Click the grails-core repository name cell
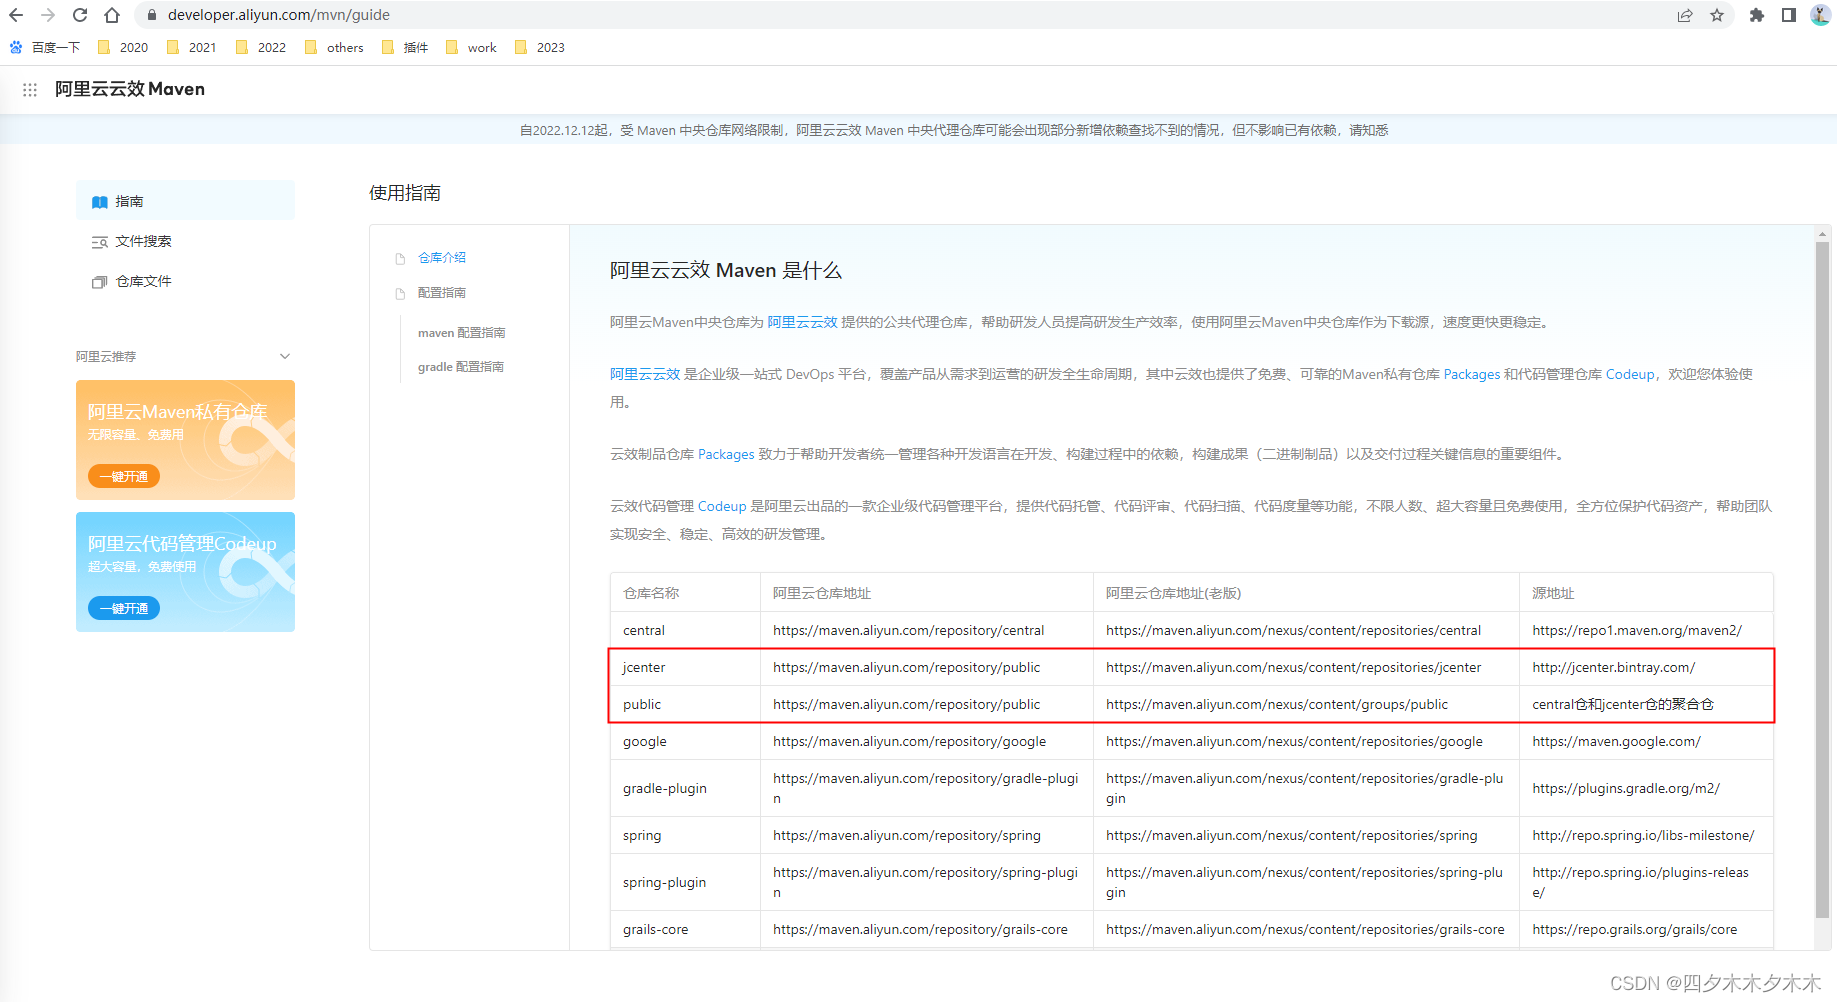This screenshot has width=1837, height=1002. point(685,929)
